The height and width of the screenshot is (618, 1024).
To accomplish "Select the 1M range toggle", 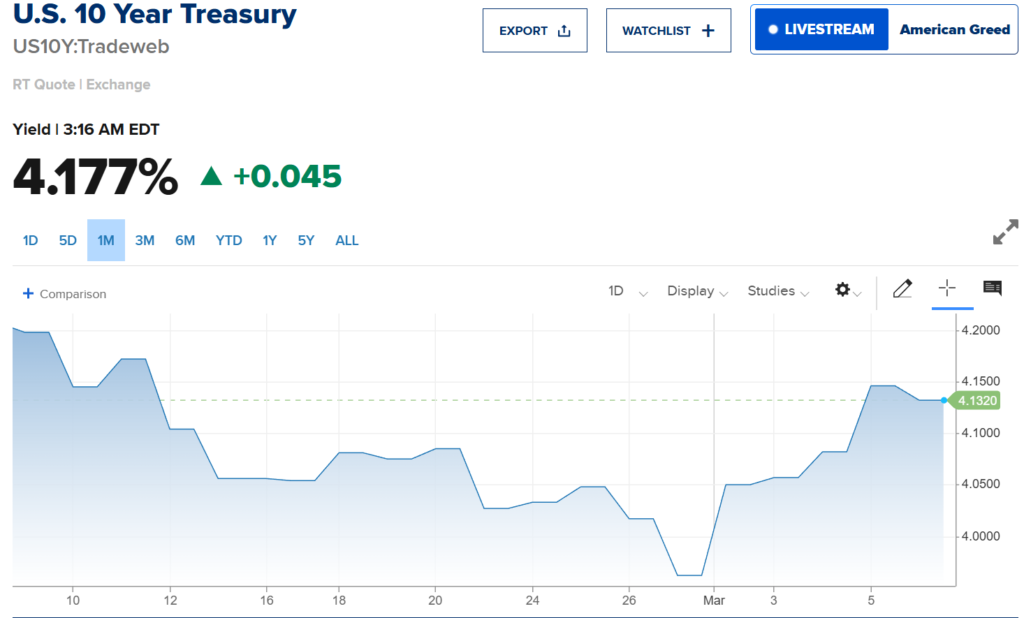I will 106,240.
